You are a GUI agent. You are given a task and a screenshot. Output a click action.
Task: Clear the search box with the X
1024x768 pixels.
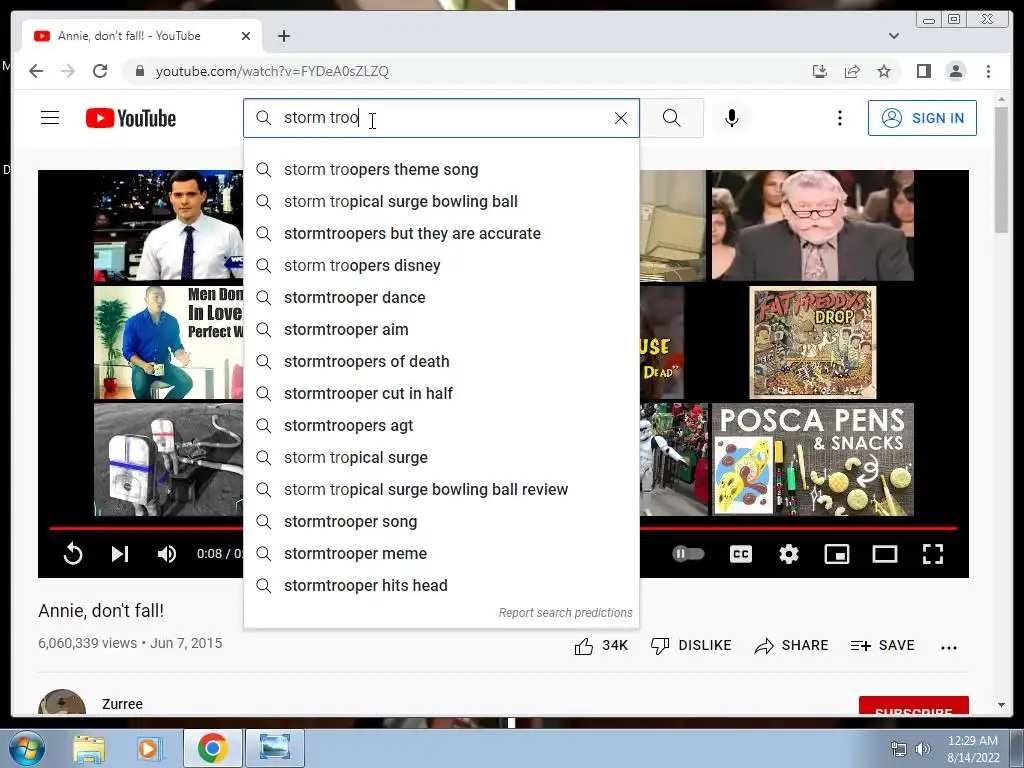[x=620, y=118]
